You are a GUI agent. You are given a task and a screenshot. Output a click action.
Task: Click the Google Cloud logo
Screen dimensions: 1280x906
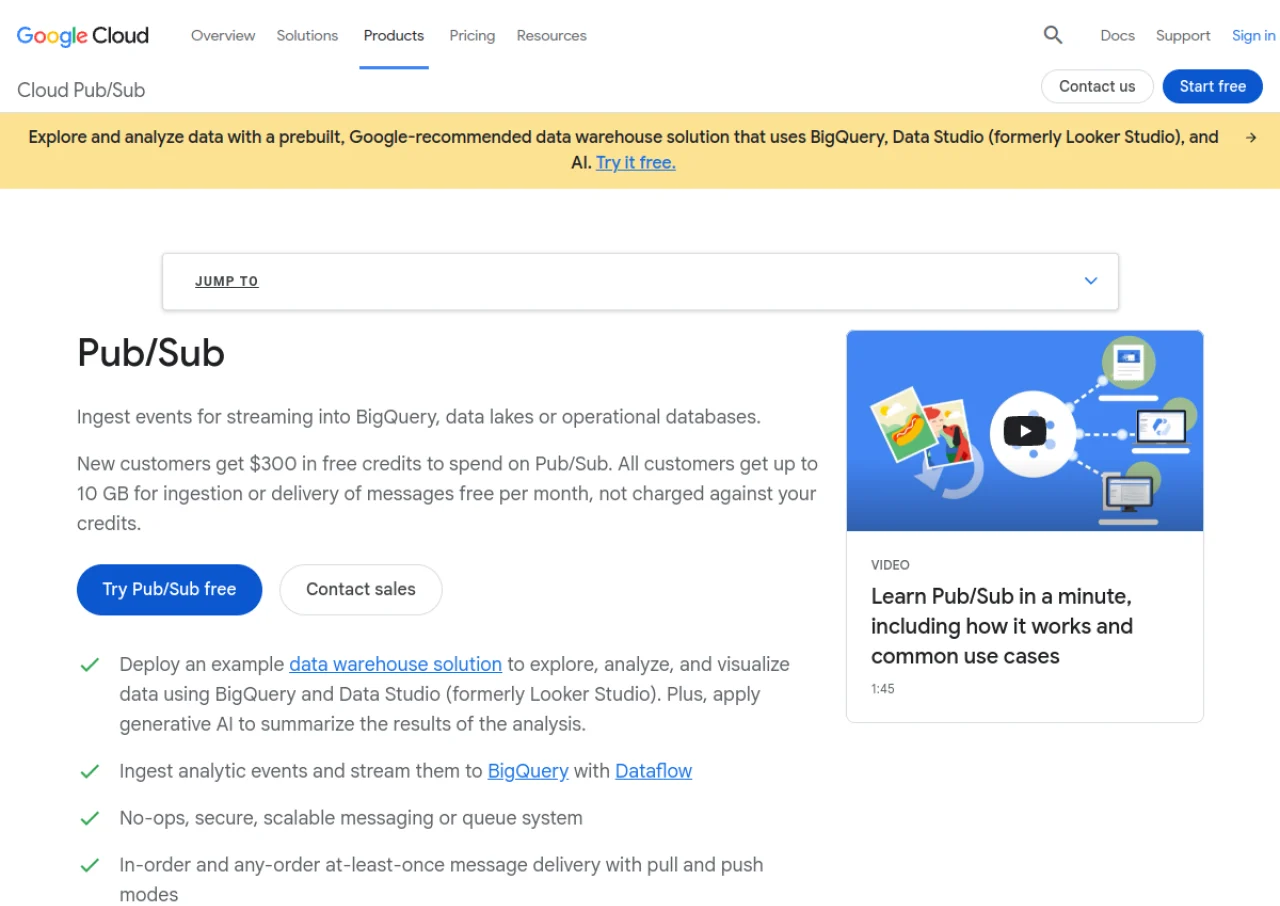coord(83,36)
